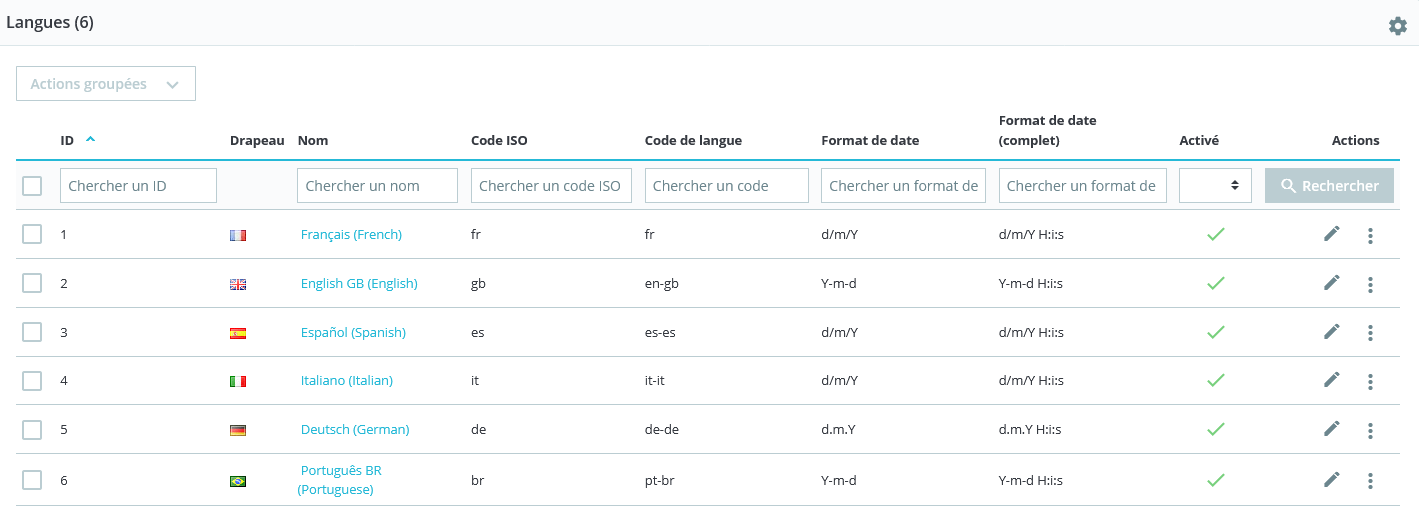1419x523 pixels.
Task: Click three-dot menu for Italiano row
Action: (x=1370, y=382)
